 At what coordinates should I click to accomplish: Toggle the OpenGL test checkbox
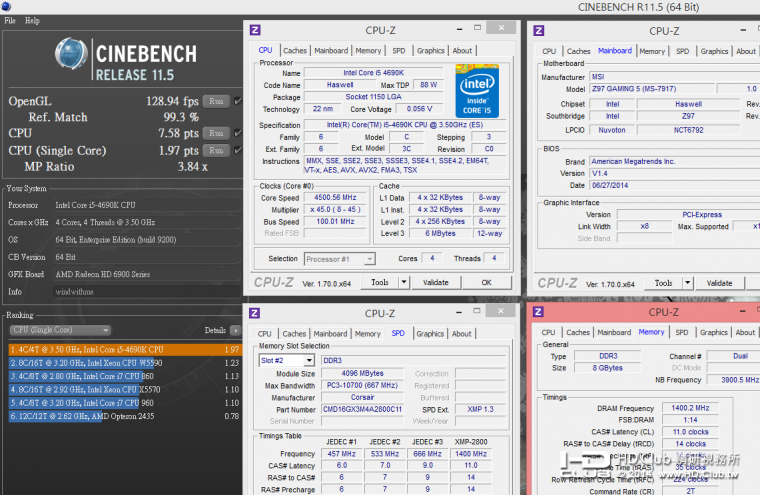coord(237,101)
